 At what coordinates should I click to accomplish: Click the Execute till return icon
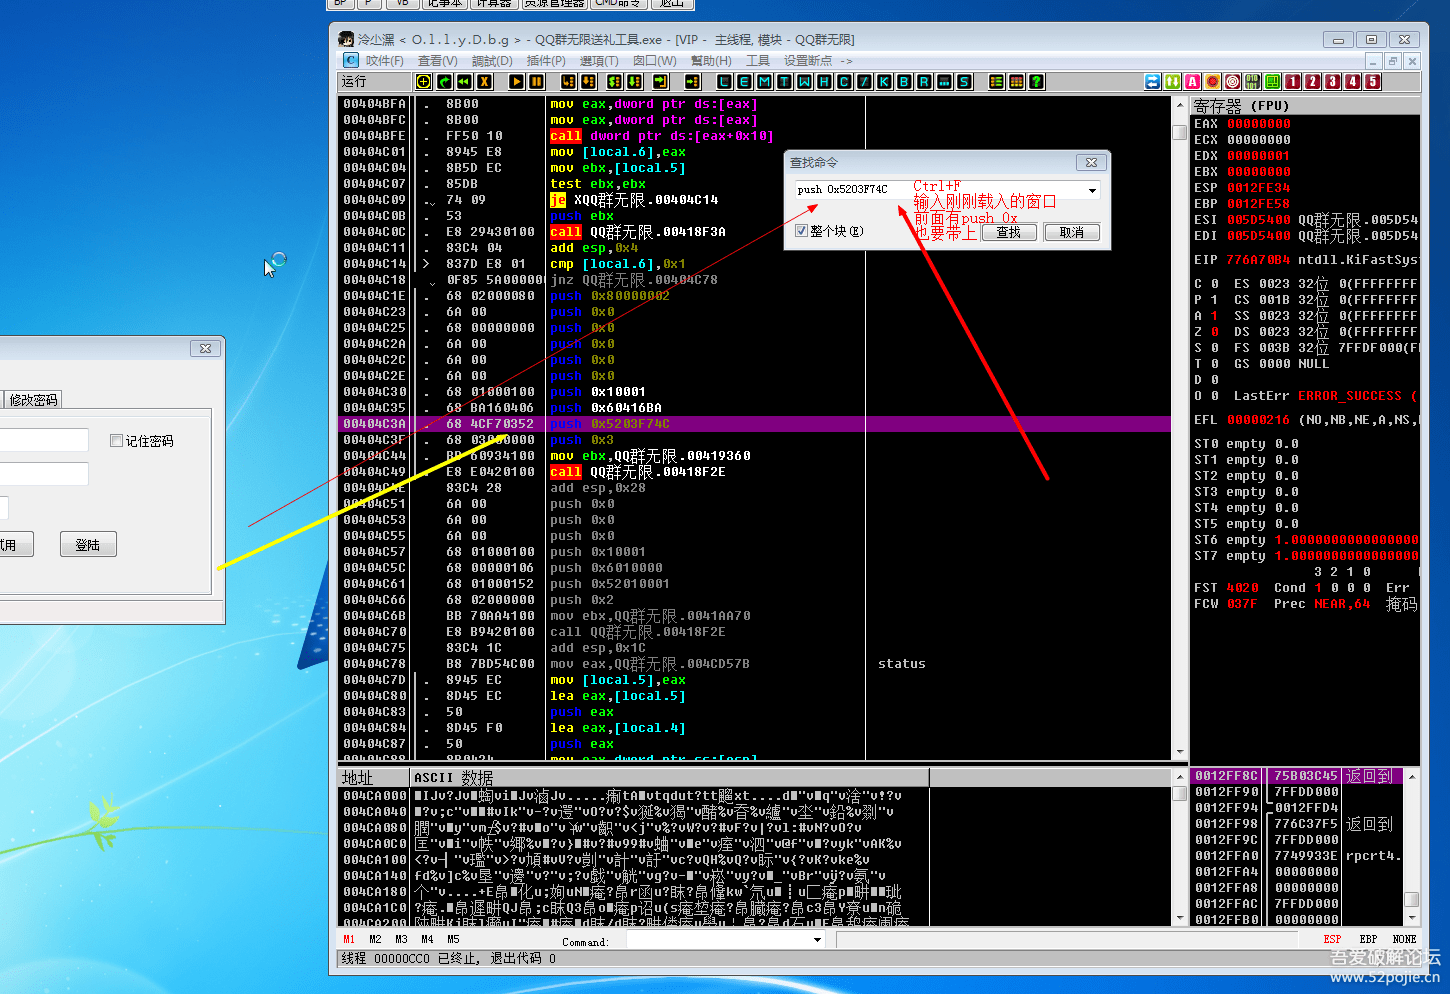660,82
